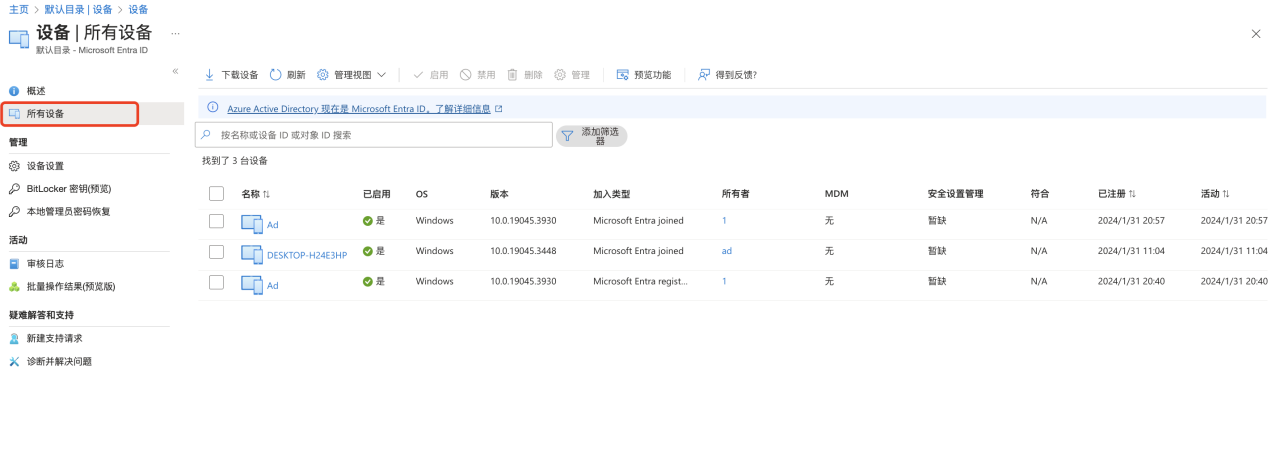Click the Got feedback (得到反馈) button
This screenshot has width=1280, height=475.
point(727,75)
